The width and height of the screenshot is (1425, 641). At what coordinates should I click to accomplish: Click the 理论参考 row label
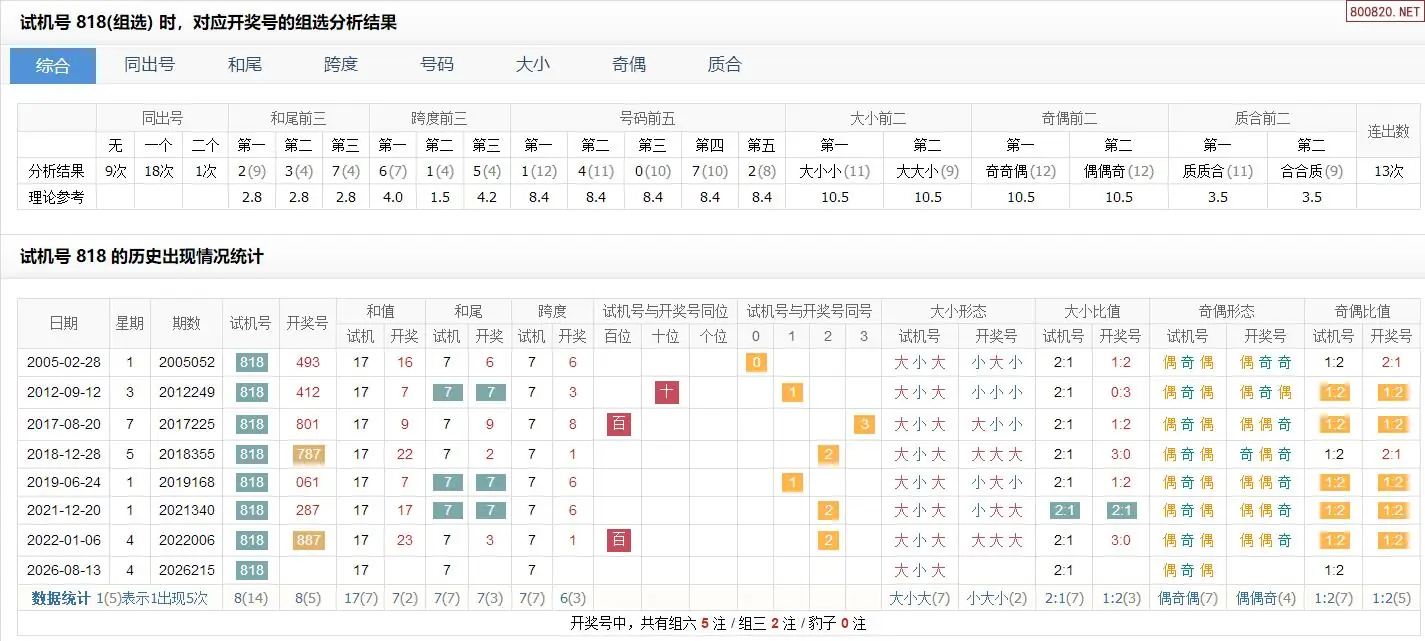57,197
